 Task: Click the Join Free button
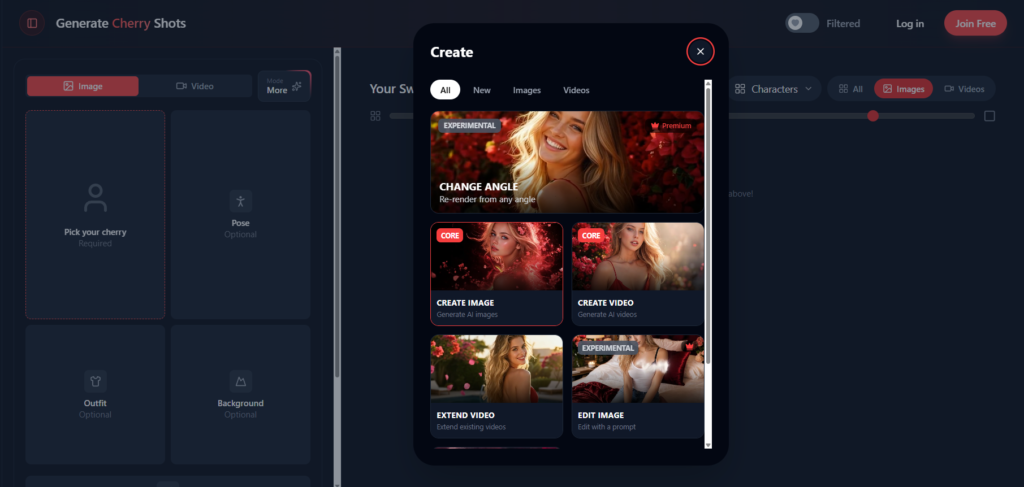coord(975,24)
